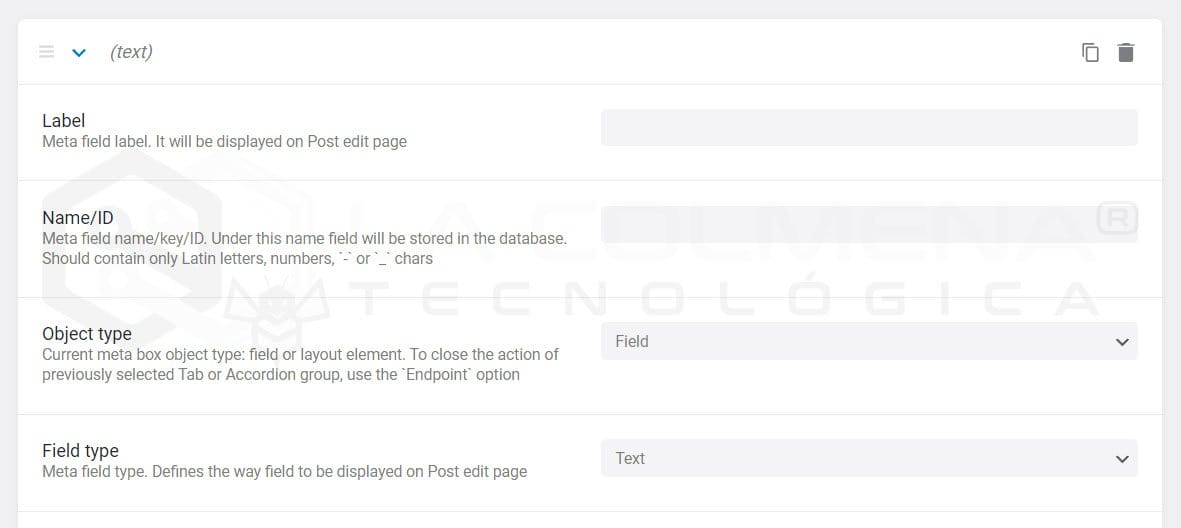
Task: Click the "Label" setting heading
Action: click(63, 121)
